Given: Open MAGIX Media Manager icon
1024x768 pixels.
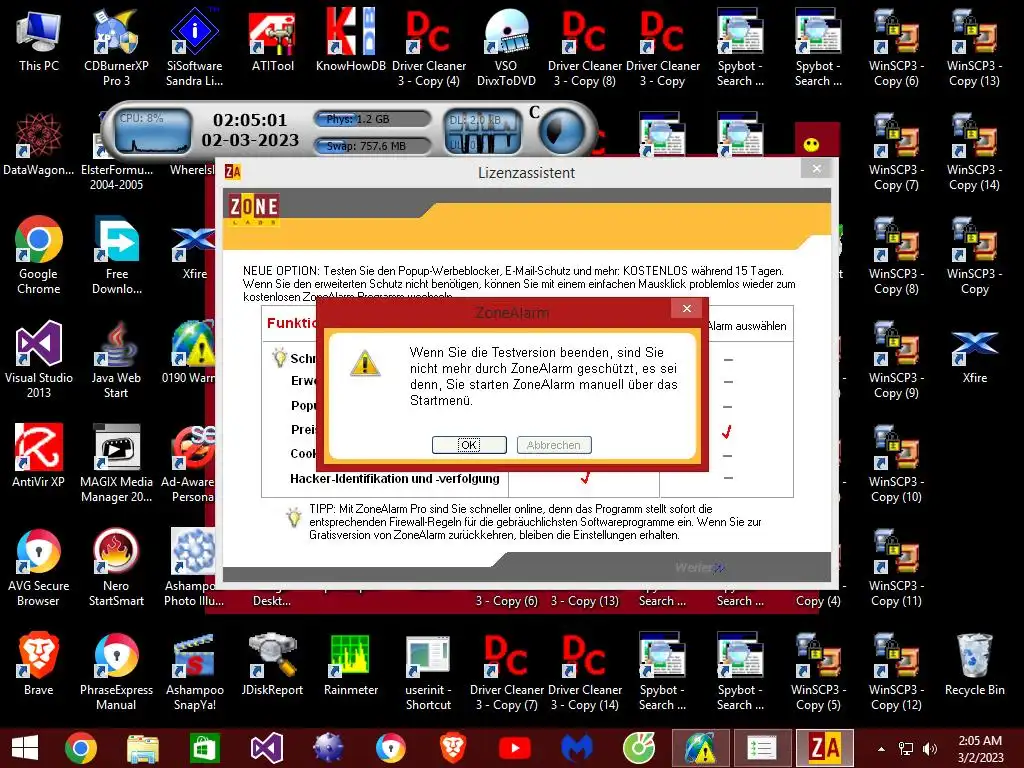Looking at the screenshot, I should click(x=116, y=464).
